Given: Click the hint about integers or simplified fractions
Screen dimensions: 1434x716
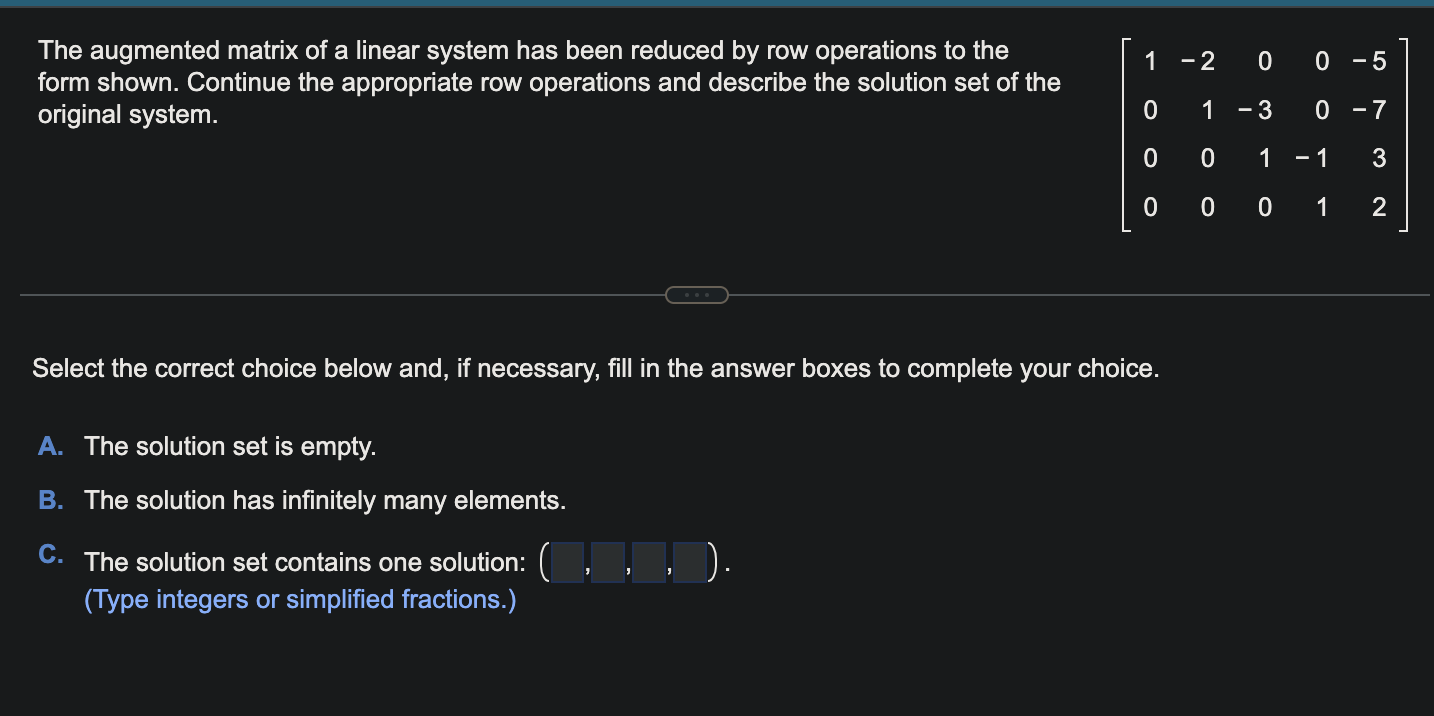Looking at the screenshot, I should (299, 599).
